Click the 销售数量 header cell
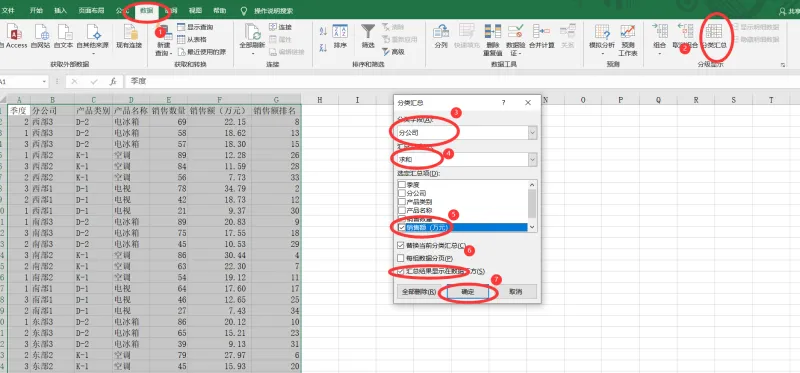The image size is (800, 373). point(169,110)
